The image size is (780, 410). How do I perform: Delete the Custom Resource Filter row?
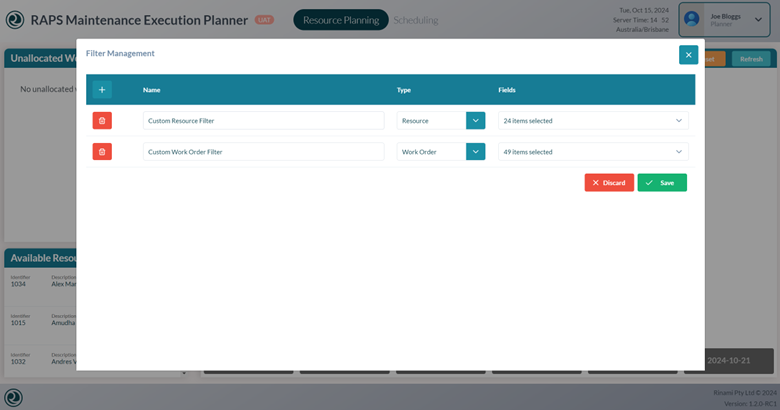pos(102,121)
